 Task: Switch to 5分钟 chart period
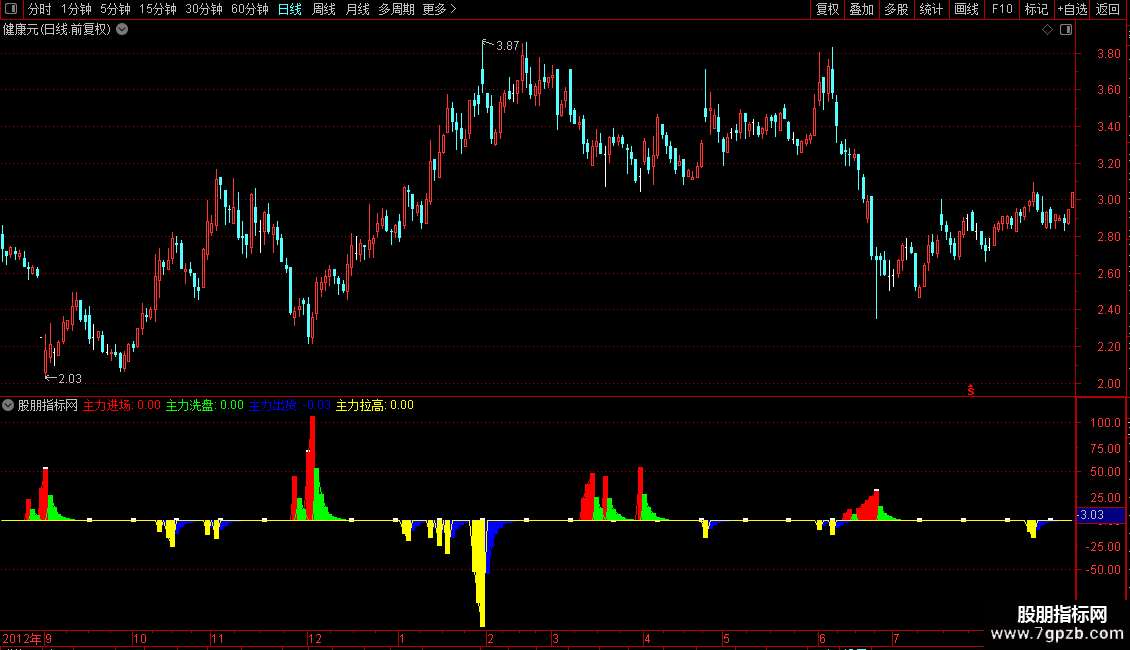click(x=115, y=9)
